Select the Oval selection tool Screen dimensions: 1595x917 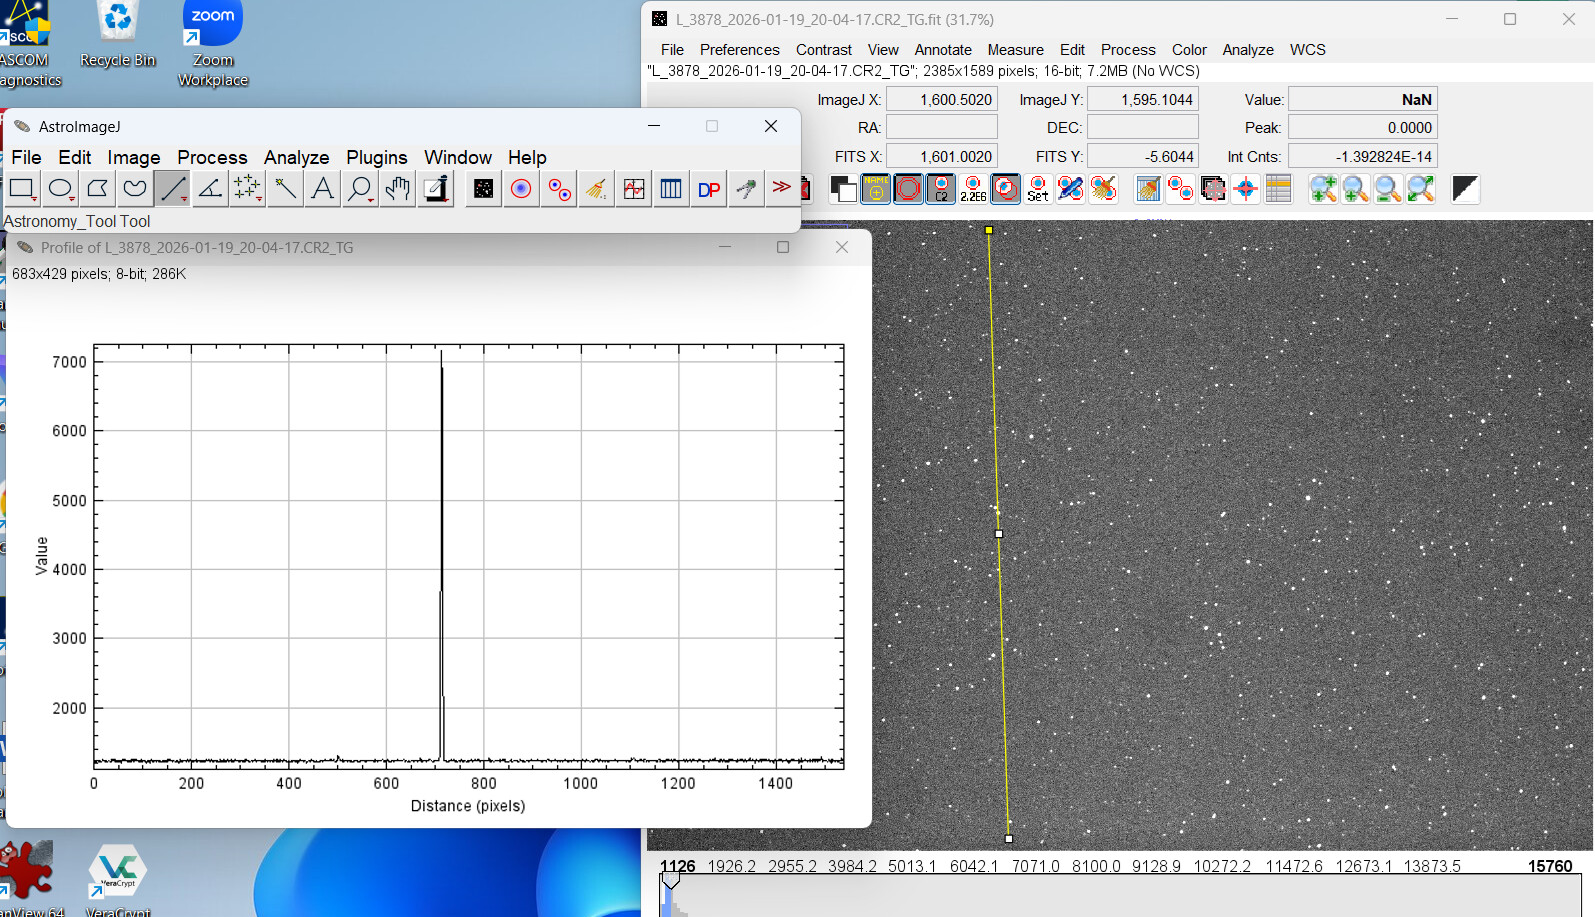[60, 189]
